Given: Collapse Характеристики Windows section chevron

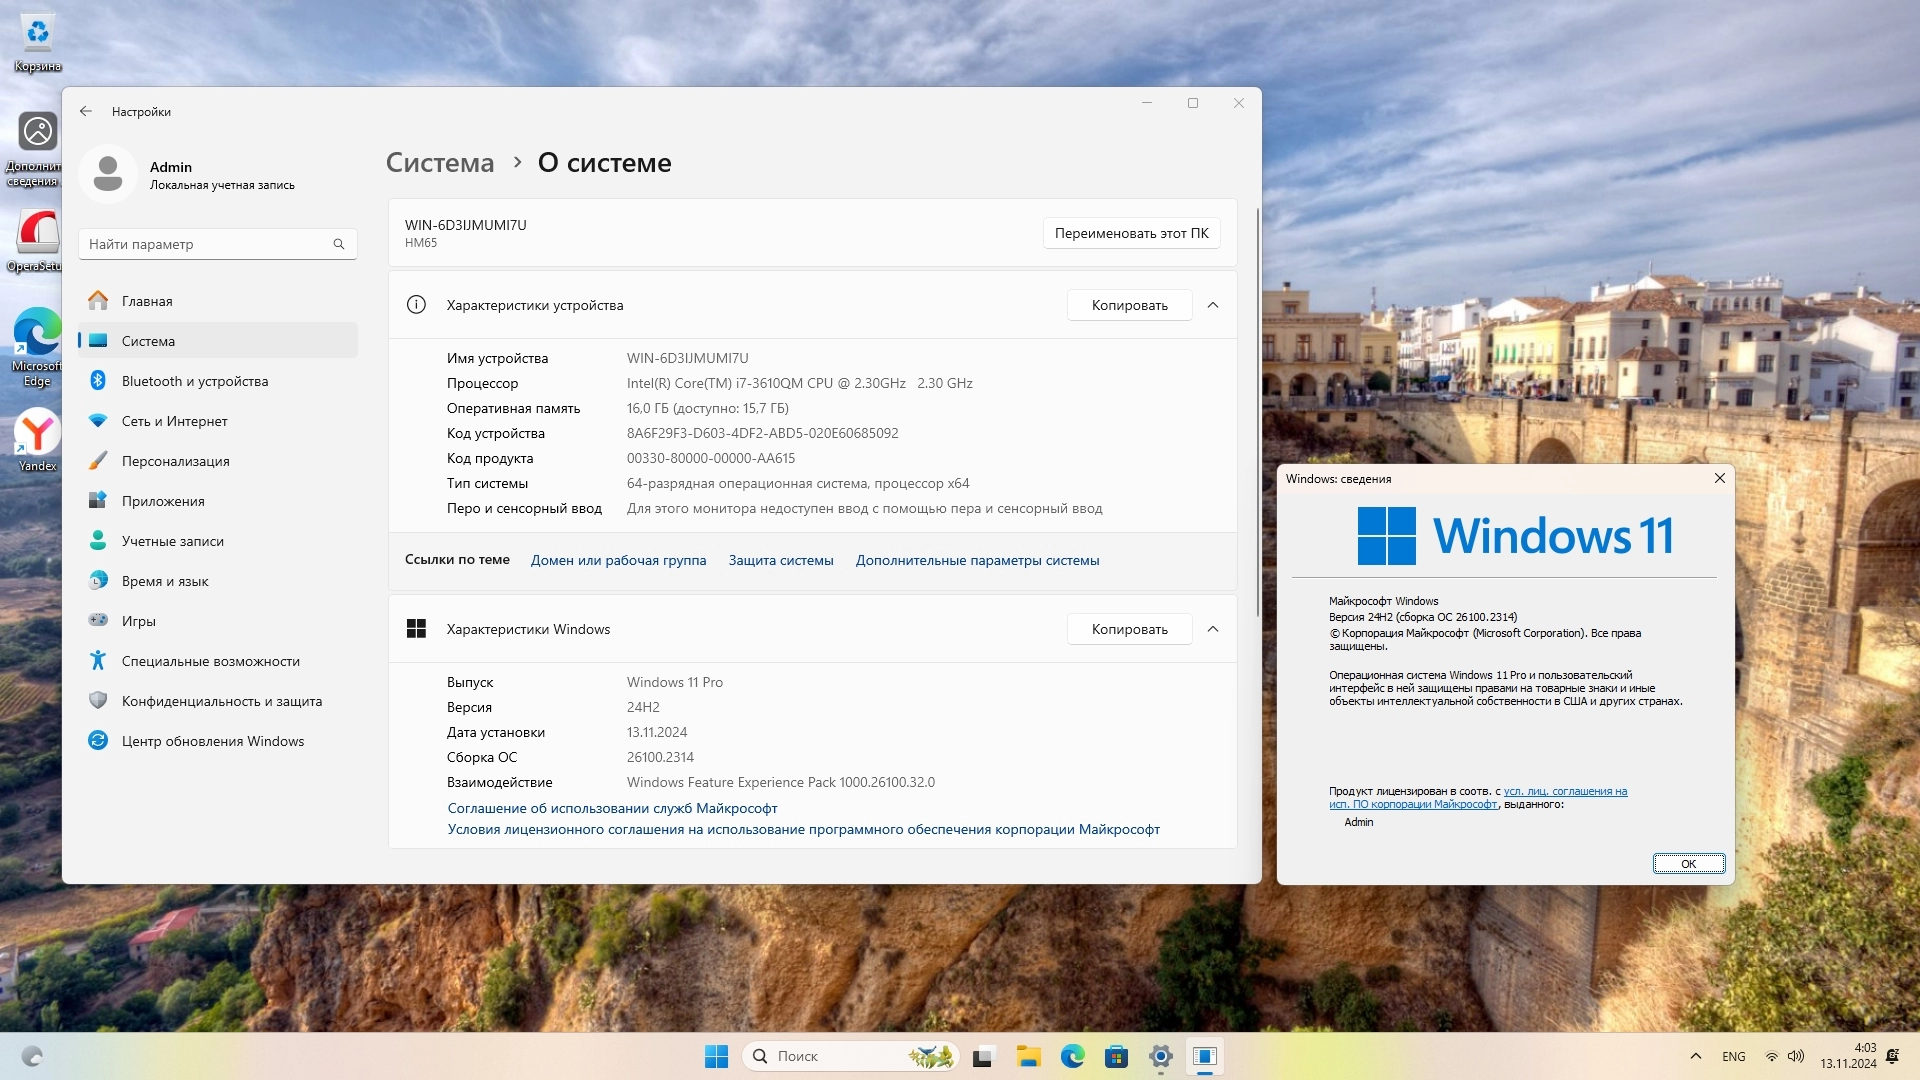Looking at the screenshot, I should (x=1213, y=629).
